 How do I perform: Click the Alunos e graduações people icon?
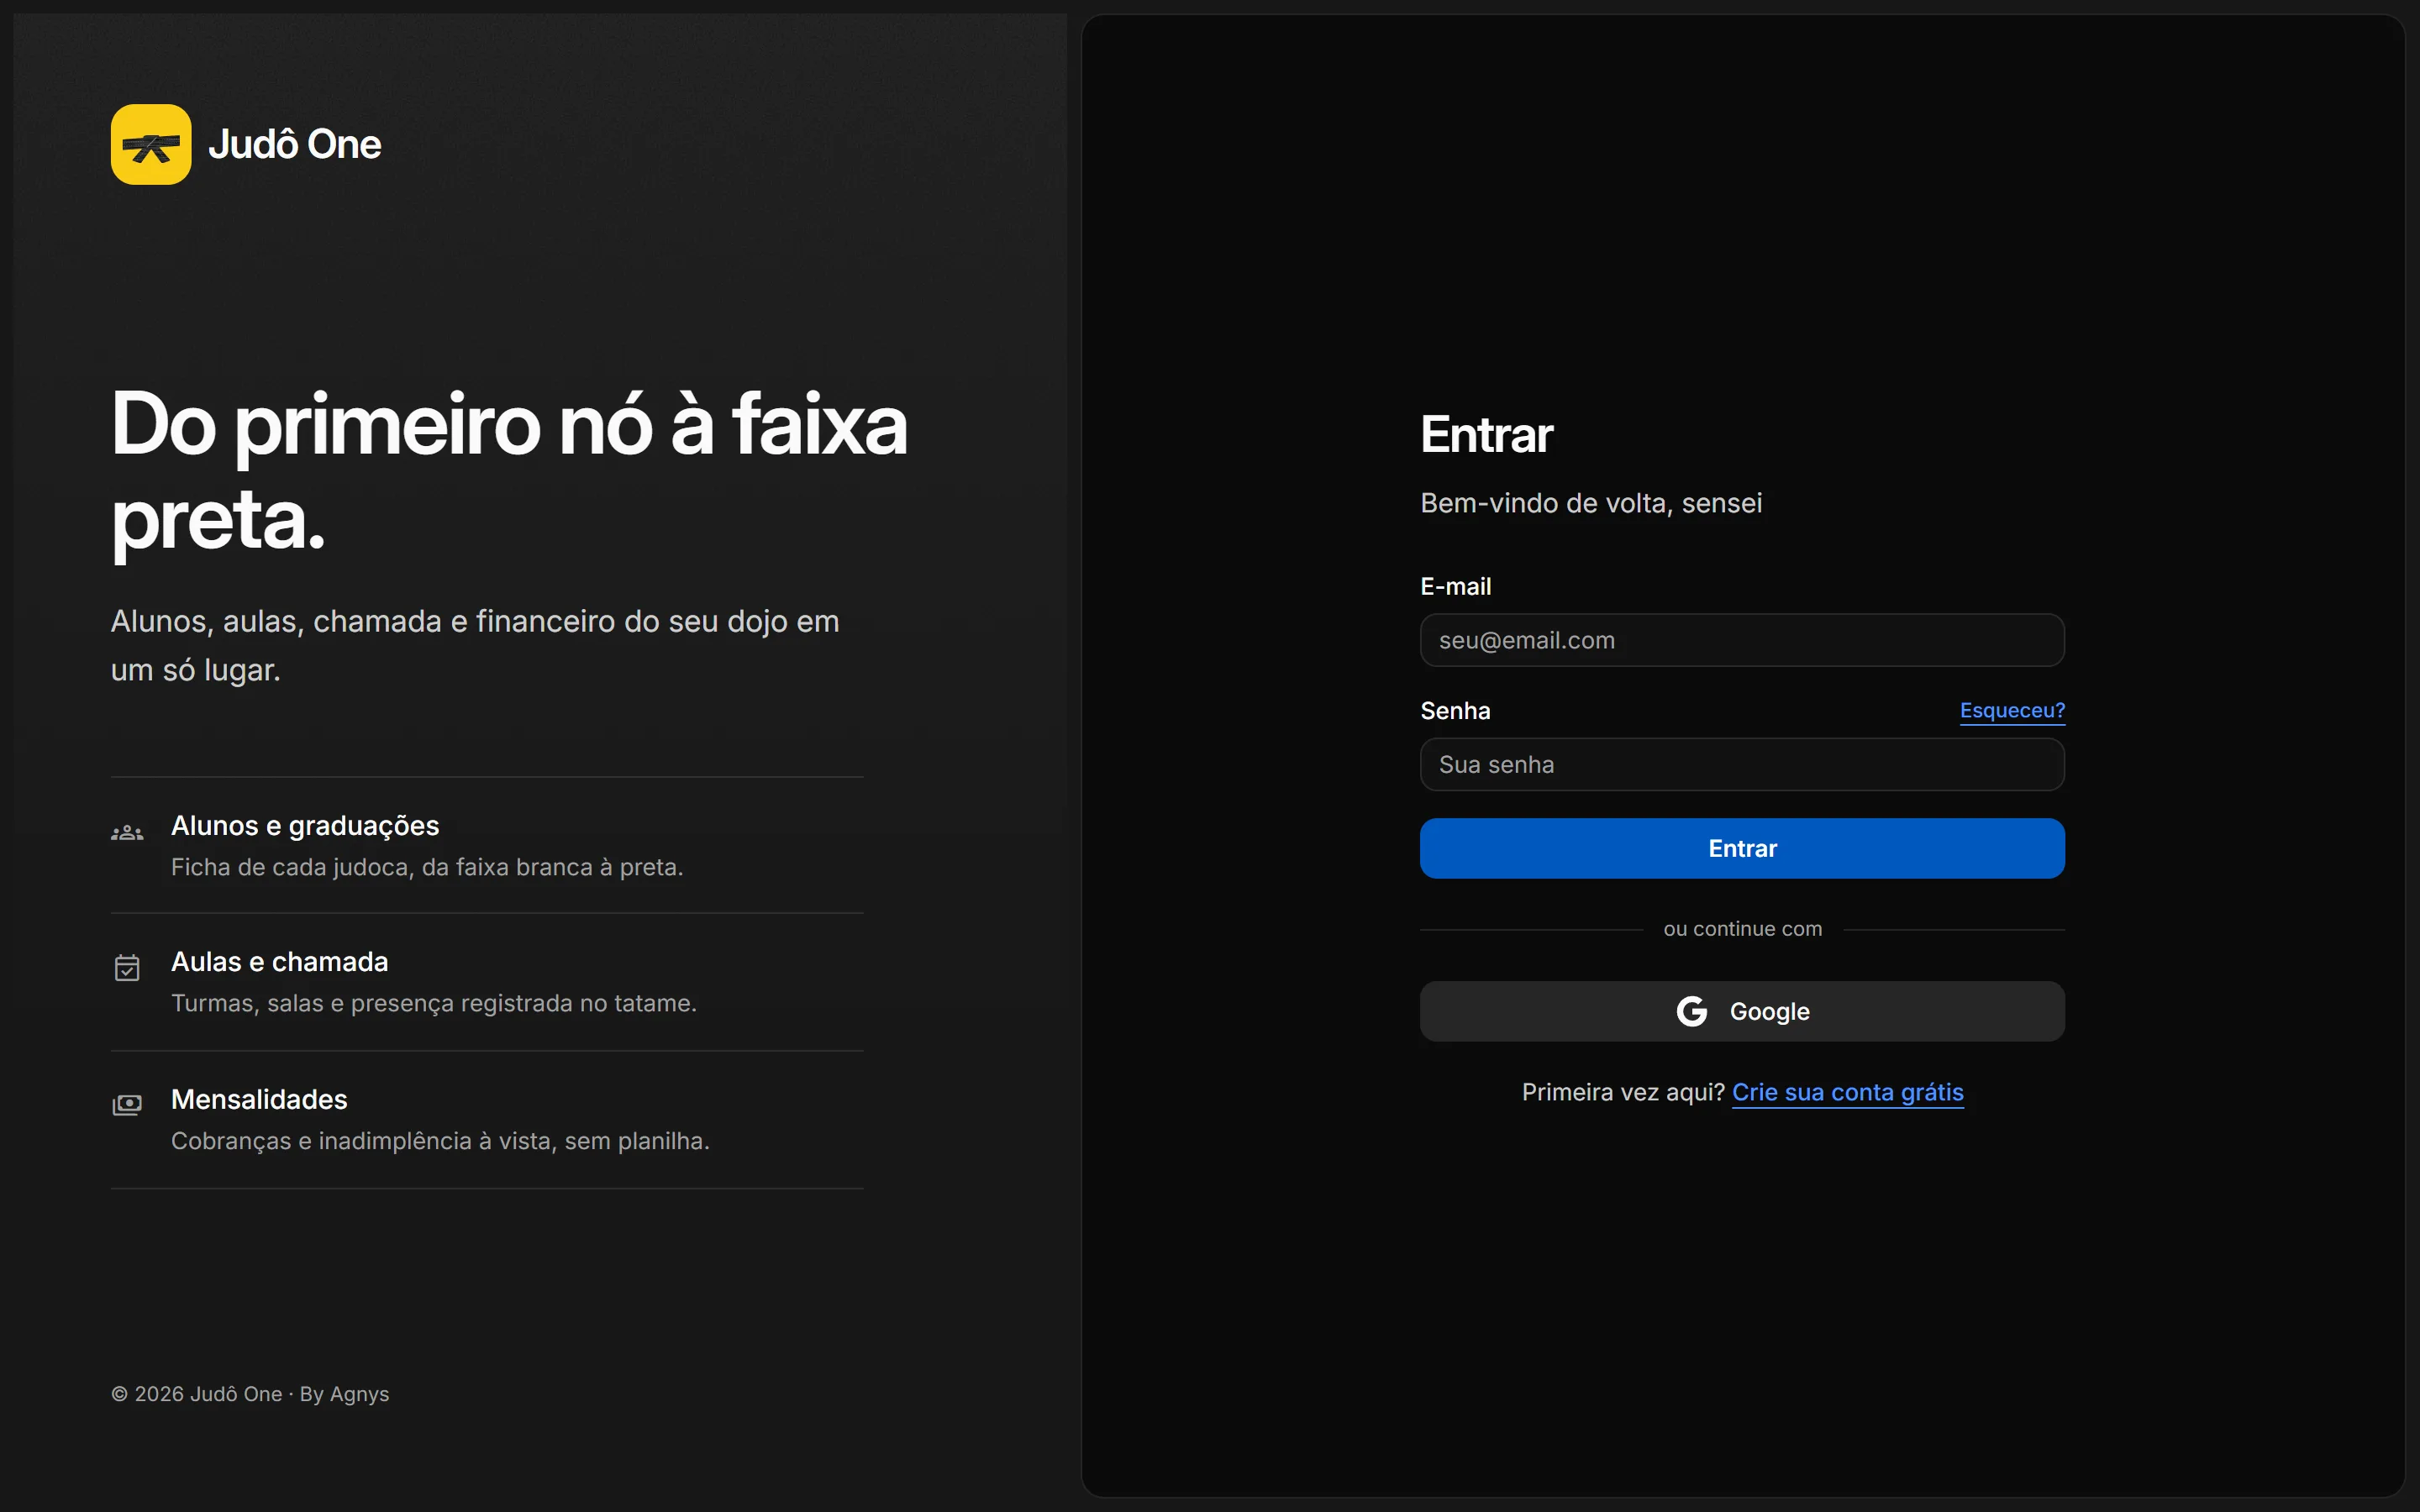(x=127, y=832)
